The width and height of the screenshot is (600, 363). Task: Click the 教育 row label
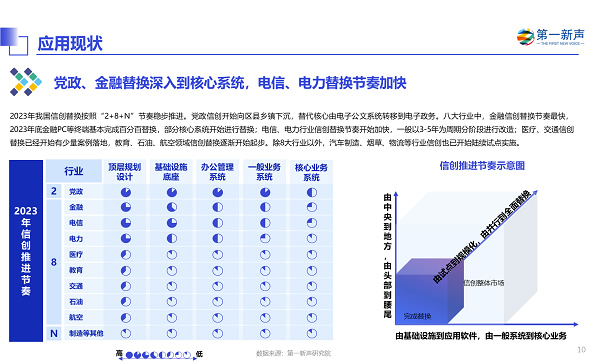coord(76,270)
